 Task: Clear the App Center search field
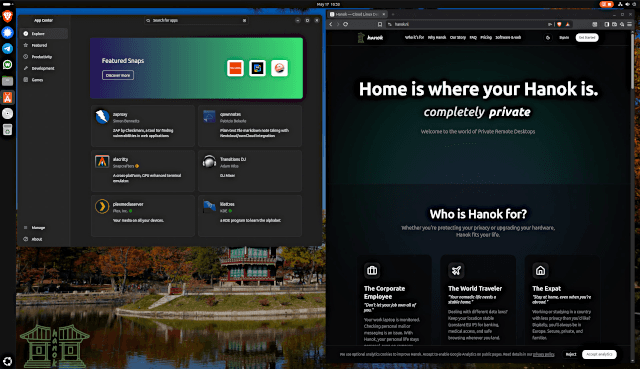point(244,20)
